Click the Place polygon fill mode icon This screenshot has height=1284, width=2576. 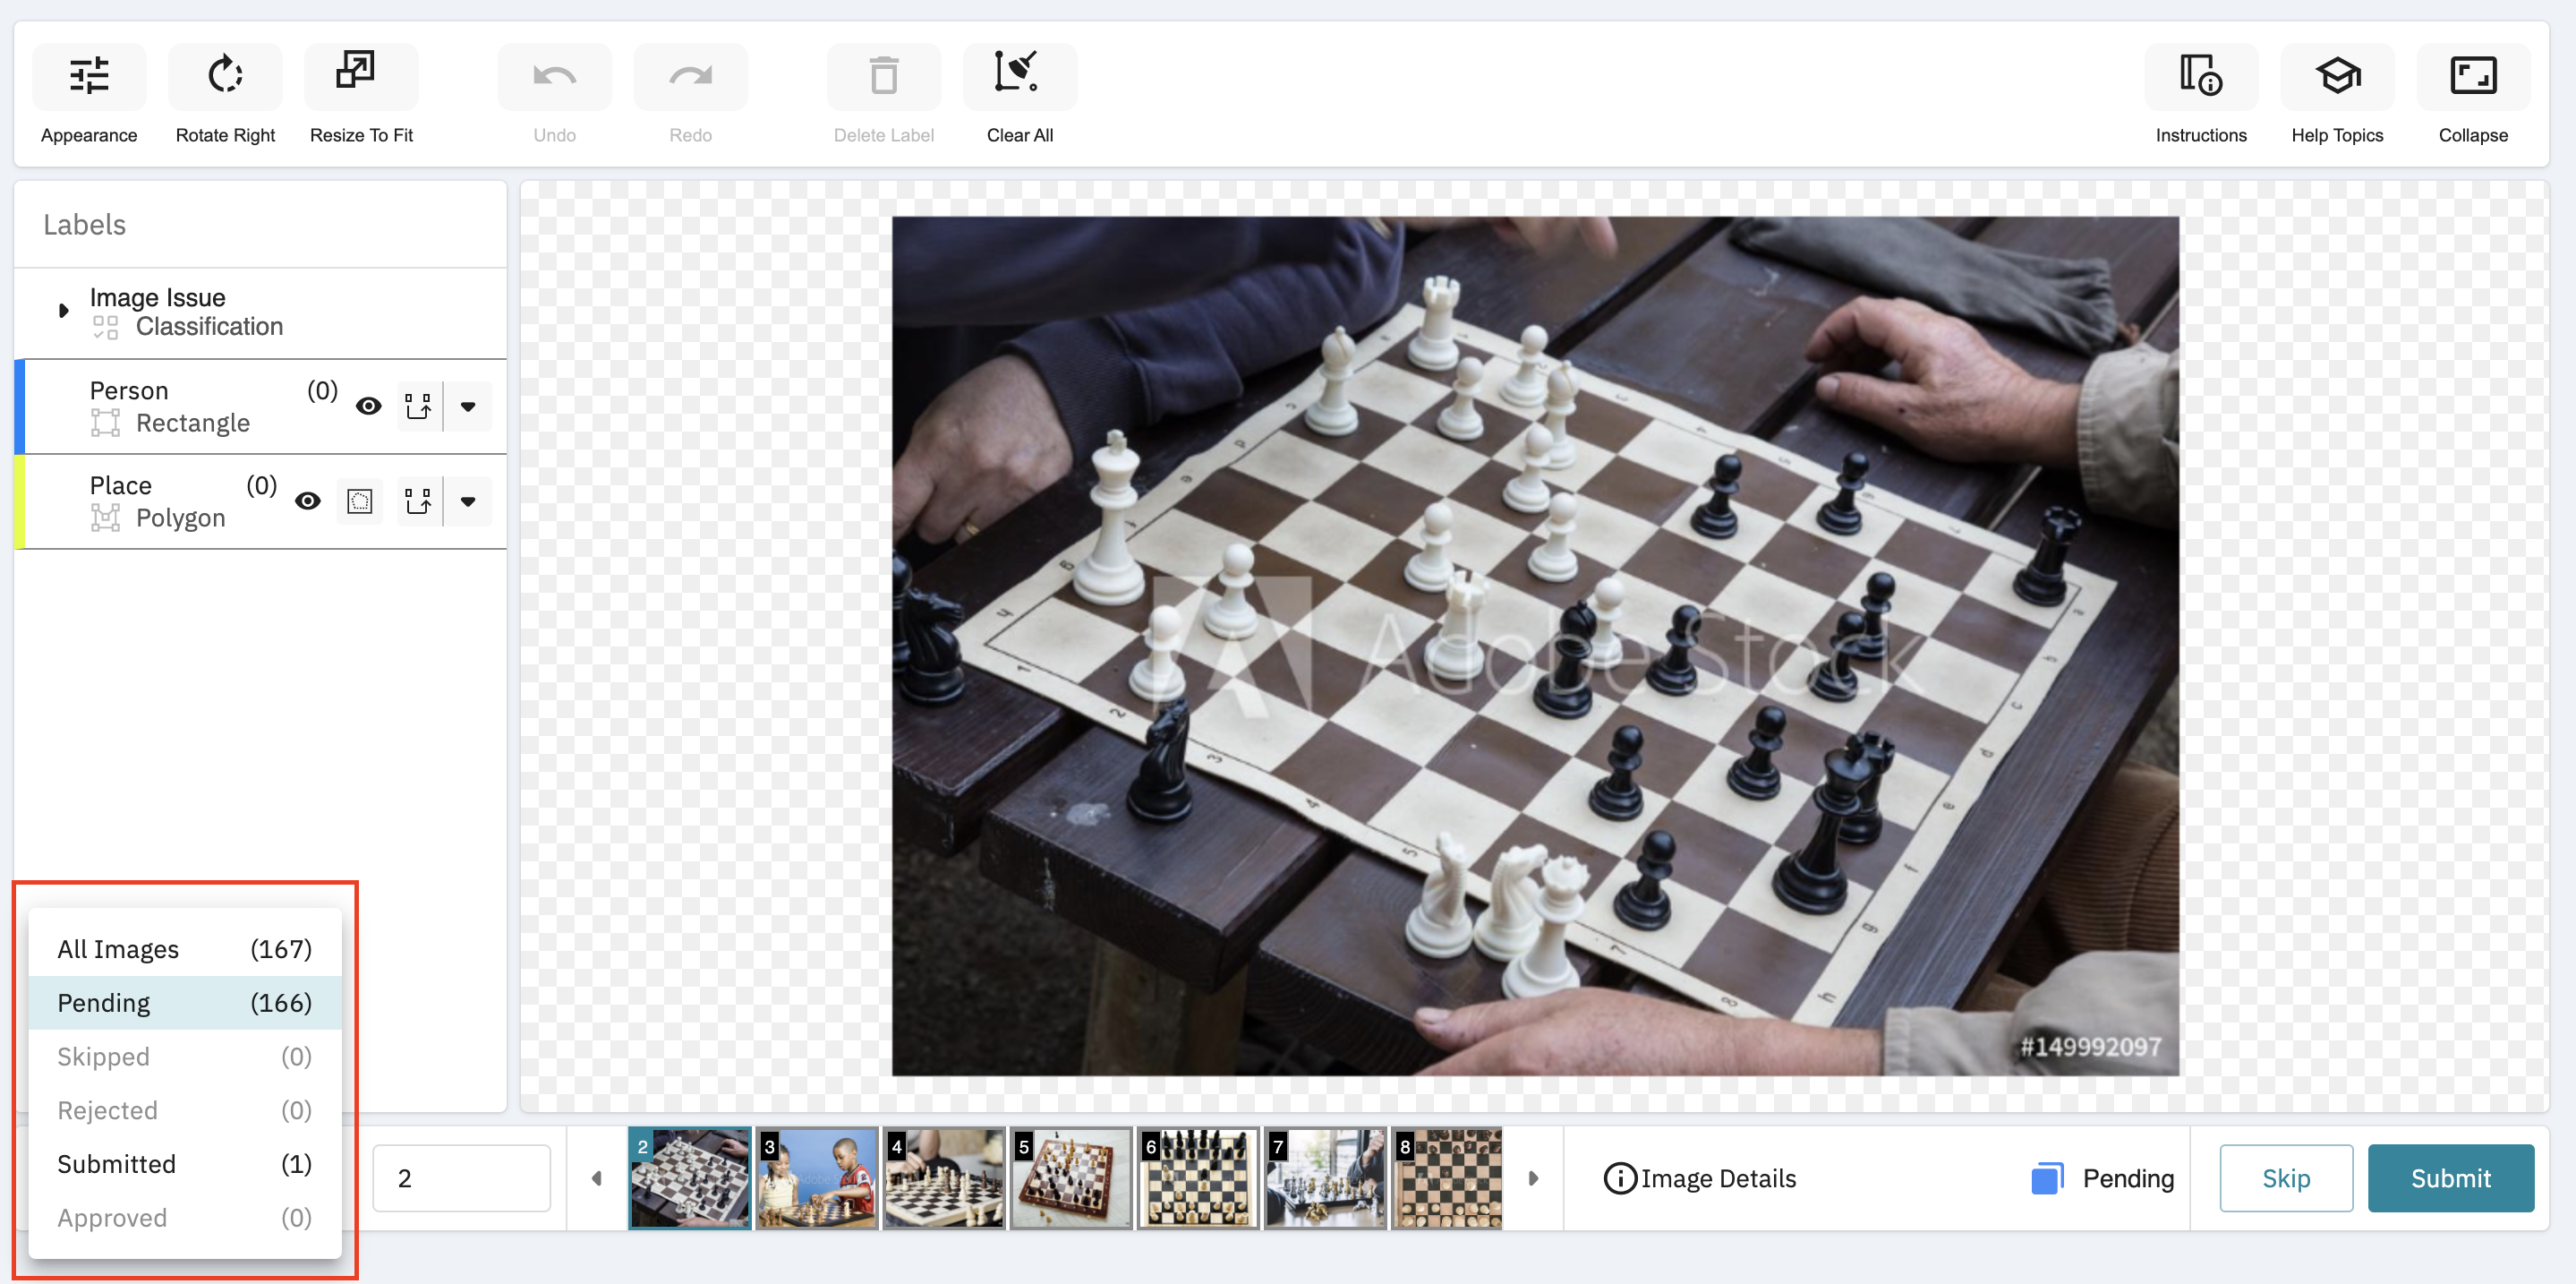[360, 501]
